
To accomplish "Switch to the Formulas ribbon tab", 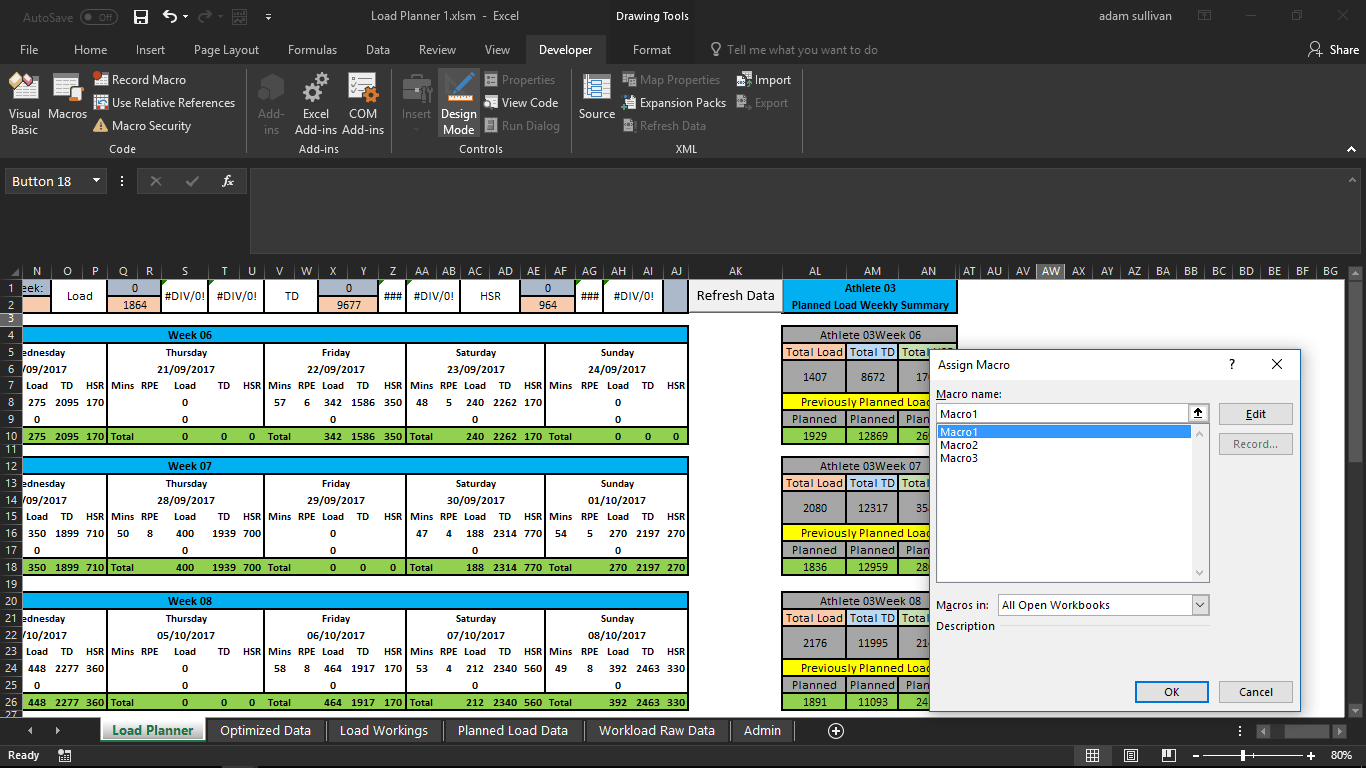I will coord(312,50).
